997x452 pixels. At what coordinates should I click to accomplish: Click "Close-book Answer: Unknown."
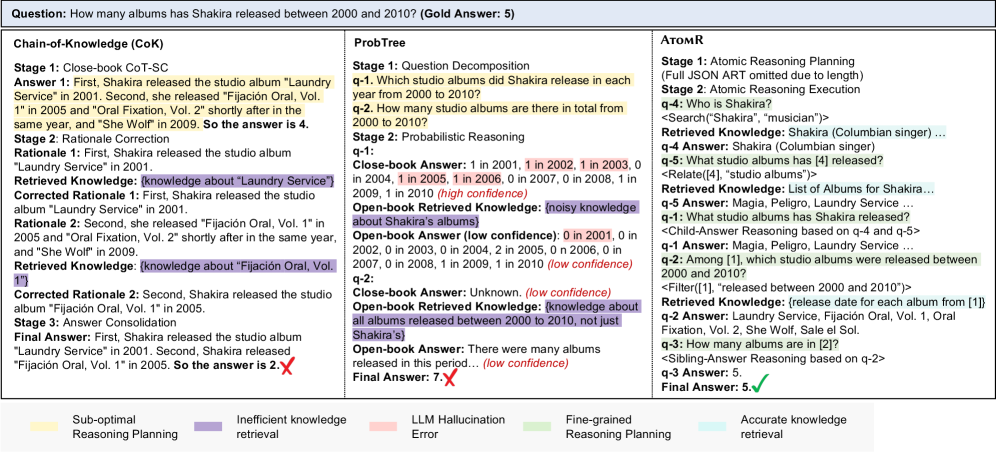tap(438, 292)
